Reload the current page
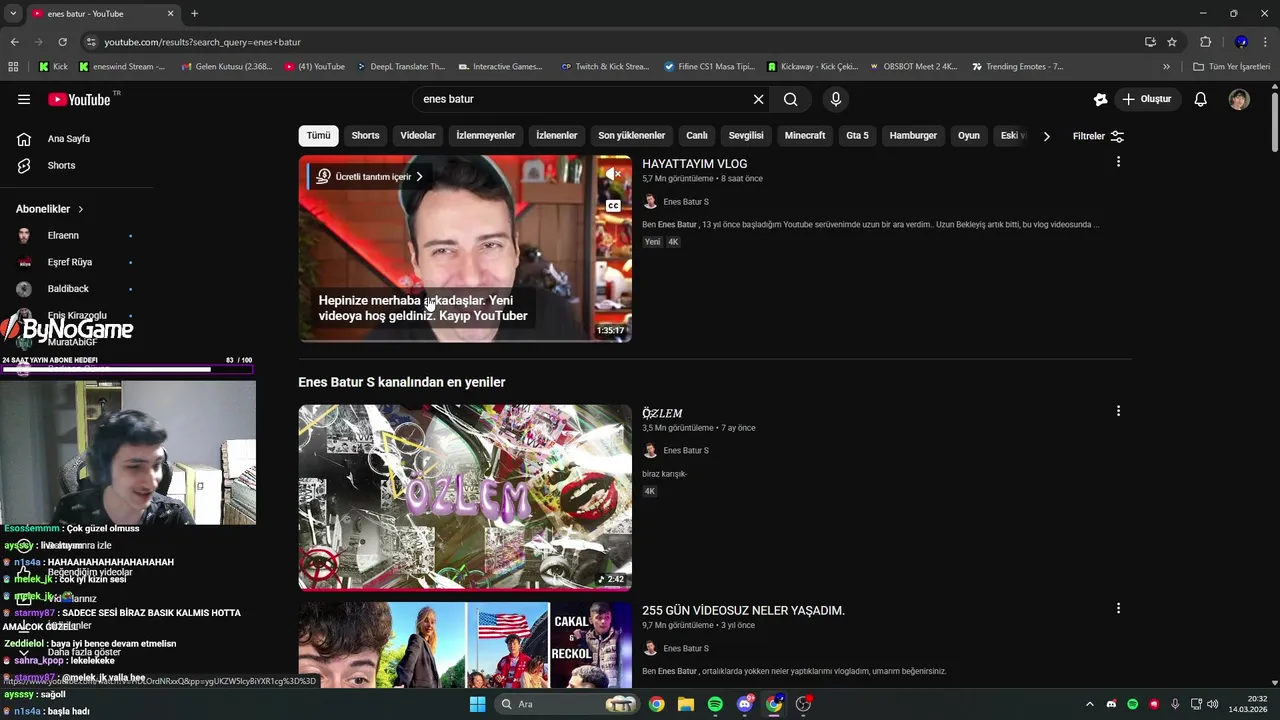 pos(62,42)
